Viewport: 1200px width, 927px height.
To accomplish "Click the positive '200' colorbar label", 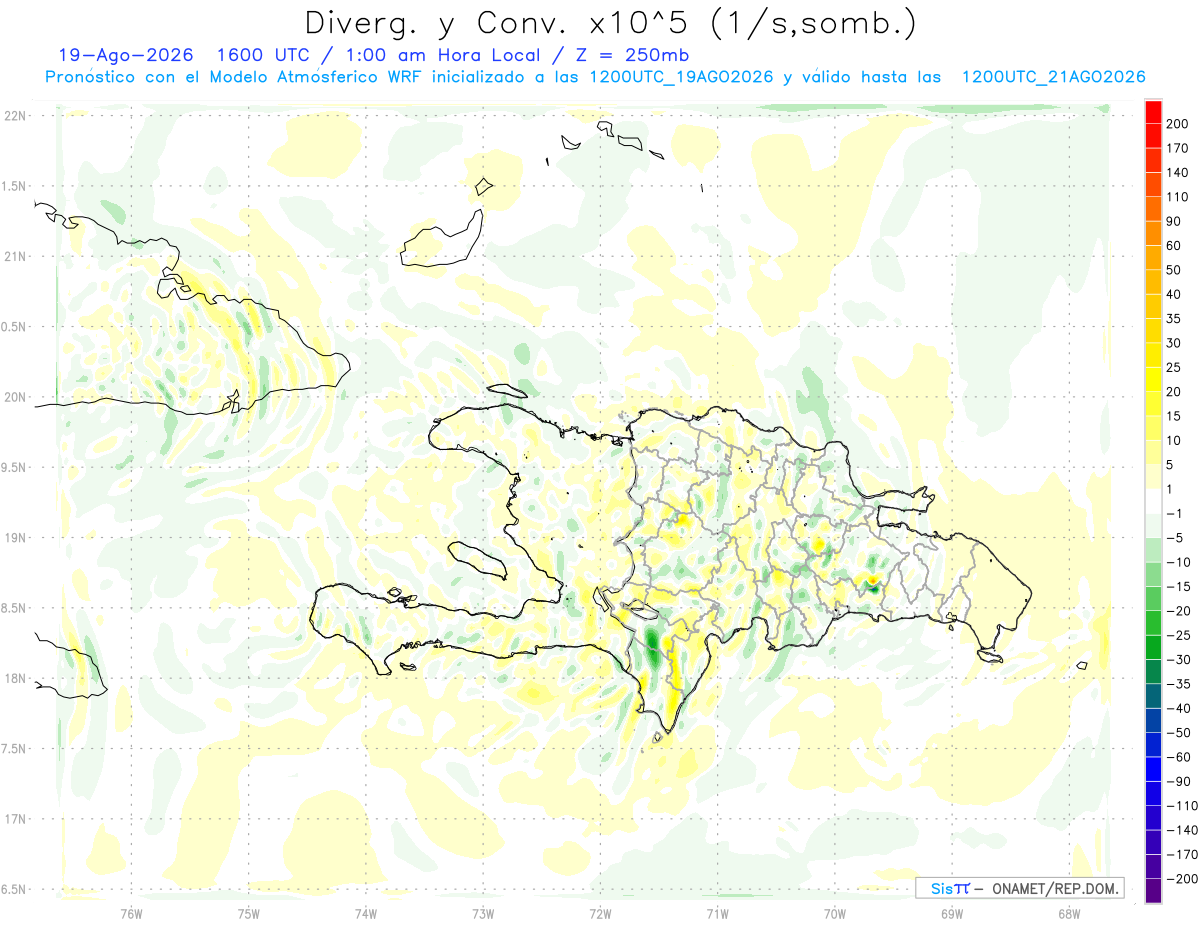I will 1177,123.
